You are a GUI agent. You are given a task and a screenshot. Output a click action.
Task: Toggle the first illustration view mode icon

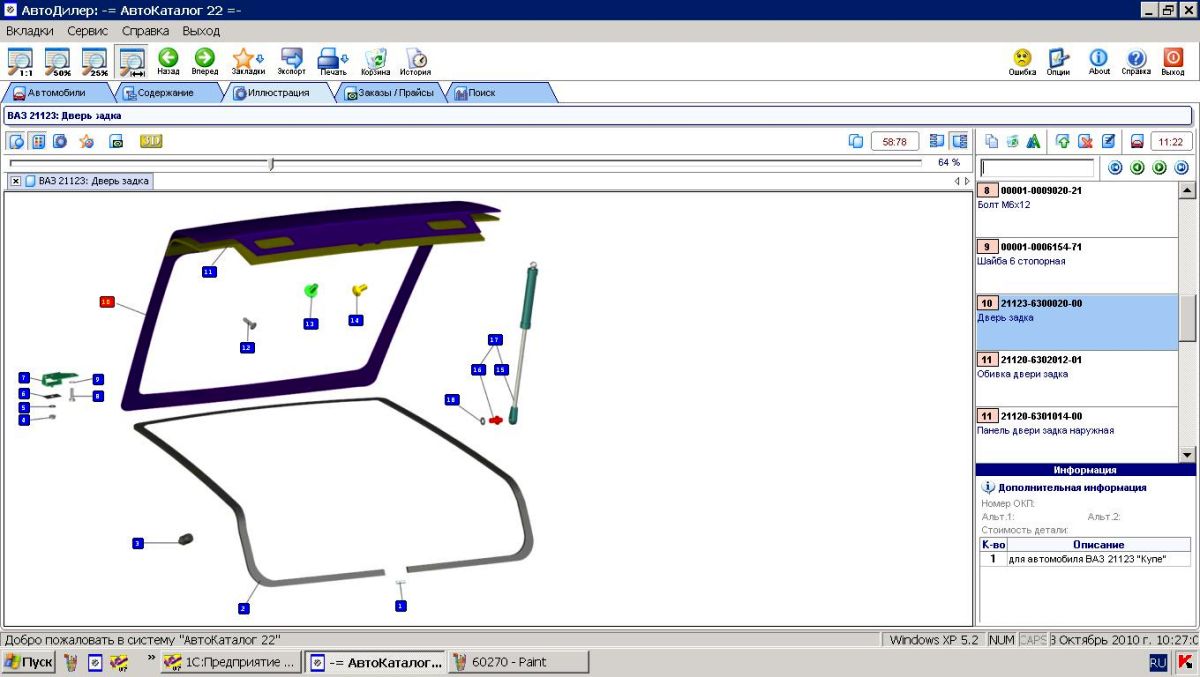(x=17, y=141)
